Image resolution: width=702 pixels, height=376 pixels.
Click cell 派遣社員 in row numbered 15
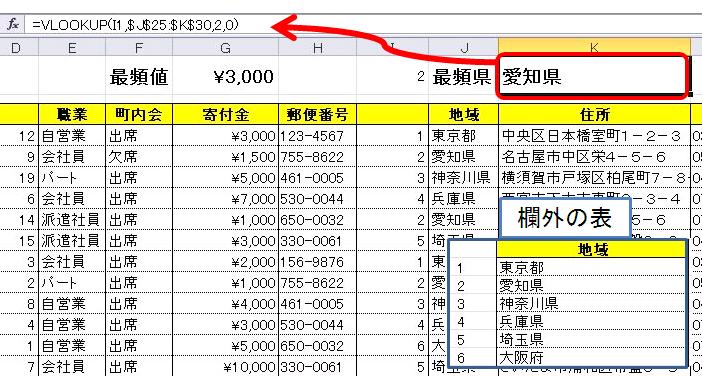[72, 241]
